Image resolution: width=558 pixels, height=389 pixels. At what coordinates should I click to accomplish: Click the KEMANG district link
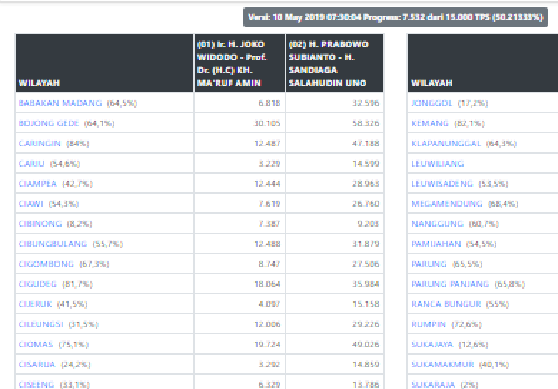click(430, 123)
